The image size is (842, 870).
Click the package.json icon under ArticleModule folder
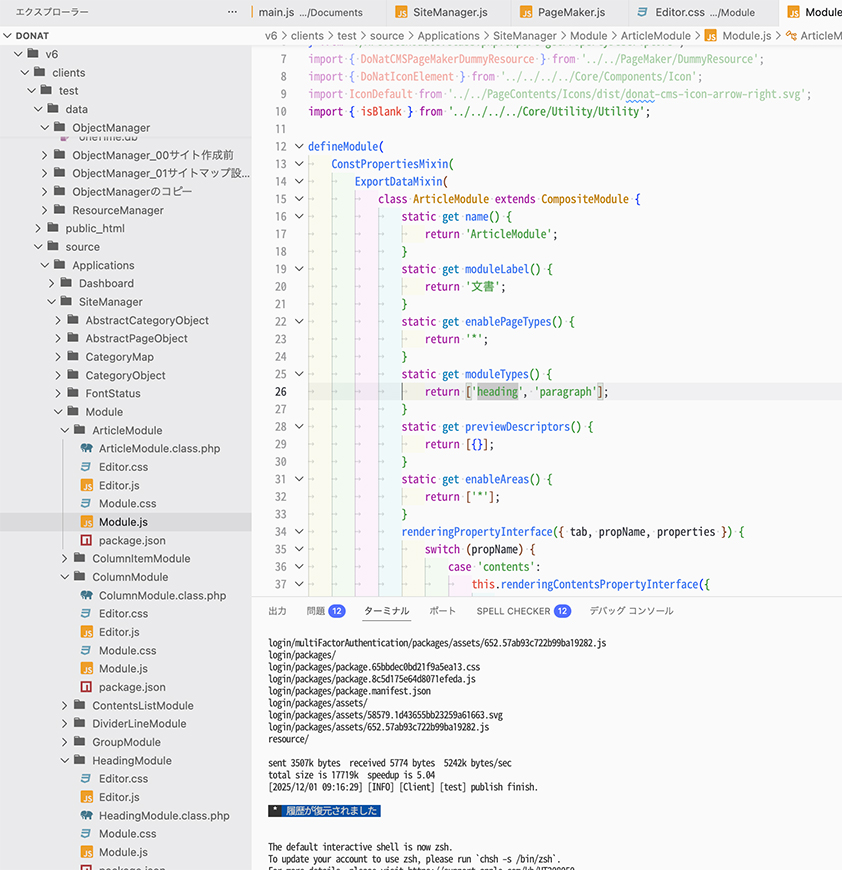click(x=86, y=540)
